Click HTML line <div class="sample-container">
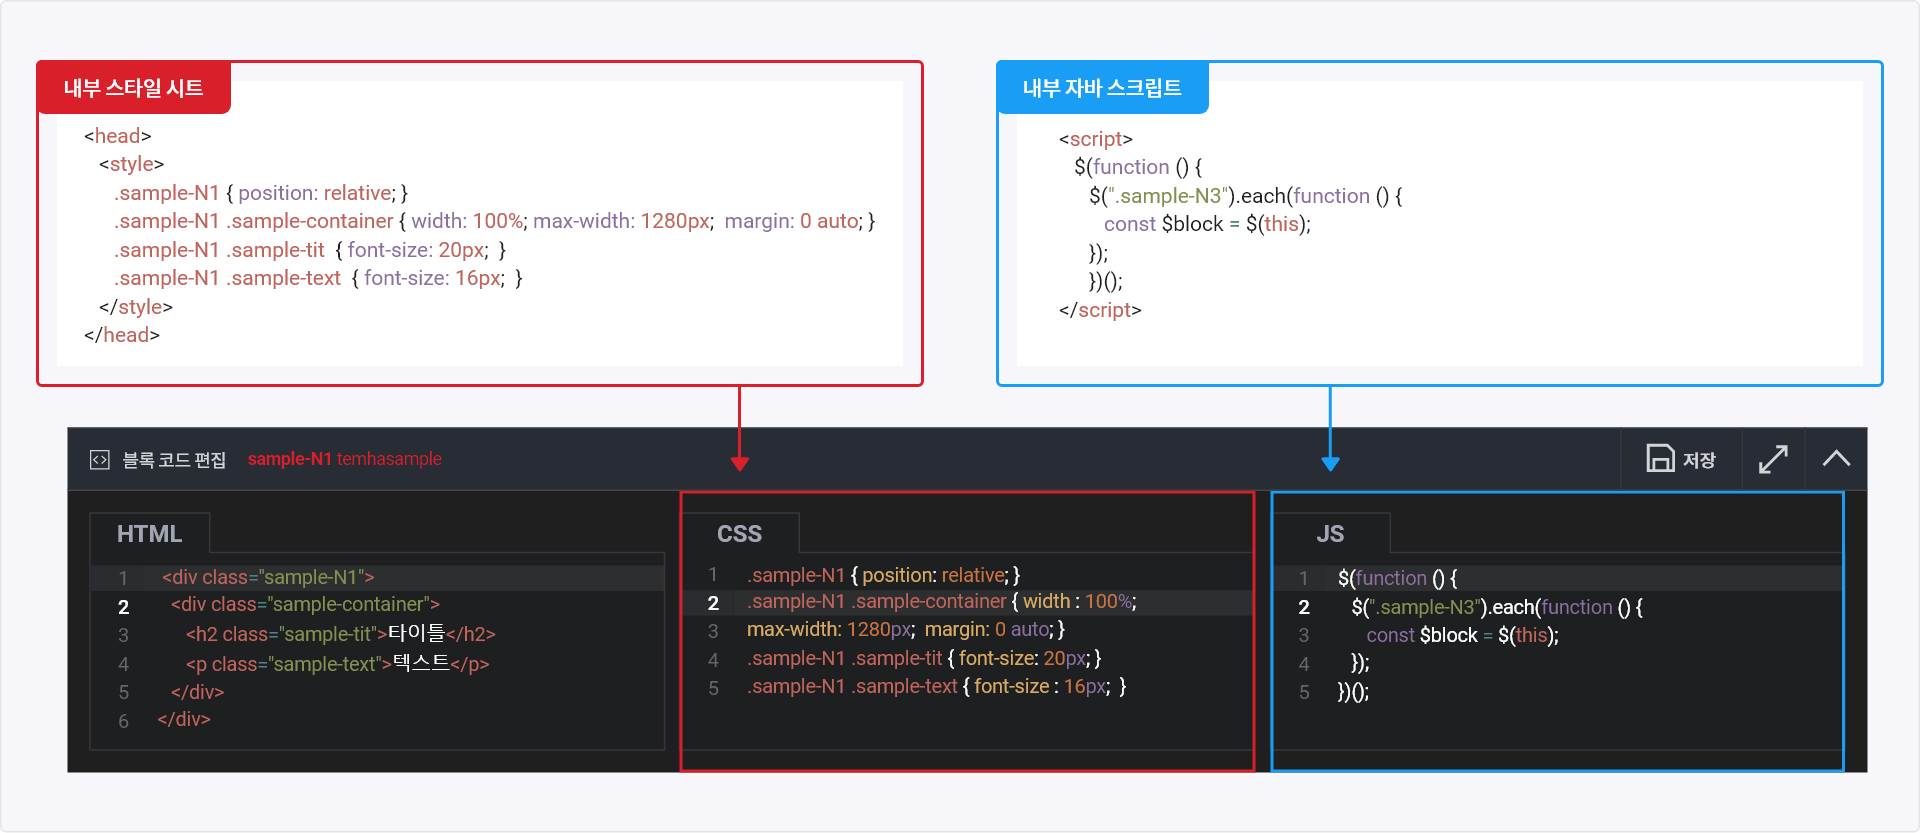1920x833 pixels. pyautogui.click(x=305, y=605)
